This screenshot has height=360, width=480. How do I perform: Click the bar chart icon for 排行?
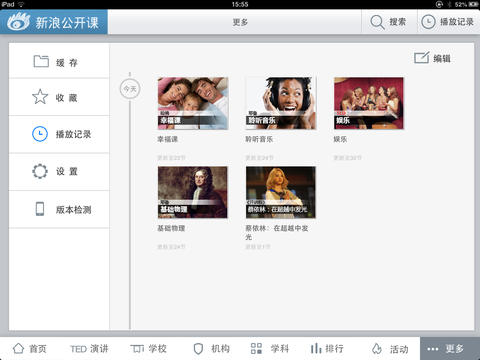coord(316,348)
